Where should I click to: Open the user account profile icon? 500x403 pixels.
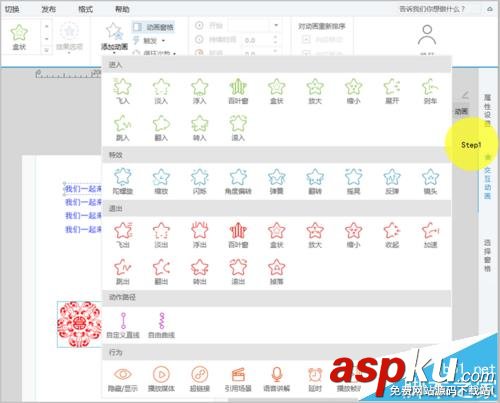[427, 35]
